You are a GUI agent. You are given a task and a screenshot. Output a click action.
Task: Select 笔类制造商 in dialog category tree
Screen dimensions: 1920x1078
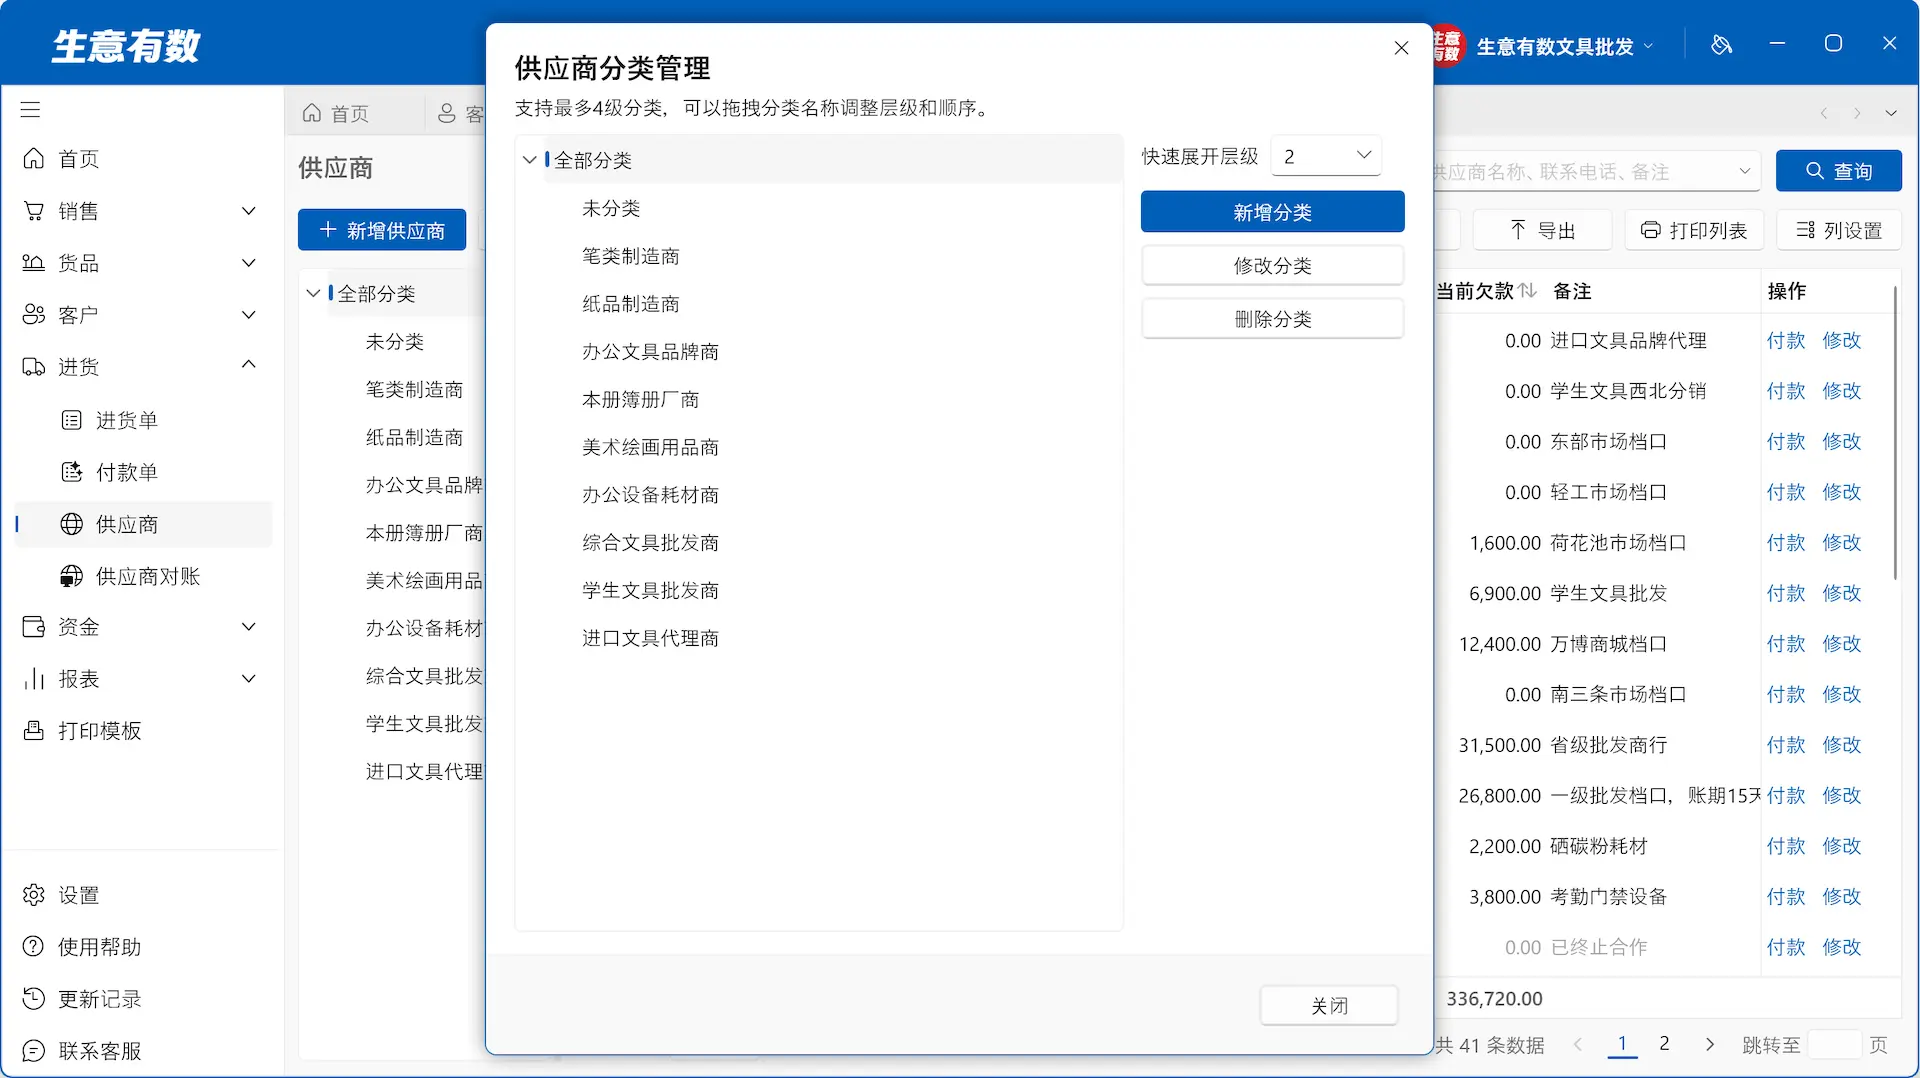tap(631, 256)
